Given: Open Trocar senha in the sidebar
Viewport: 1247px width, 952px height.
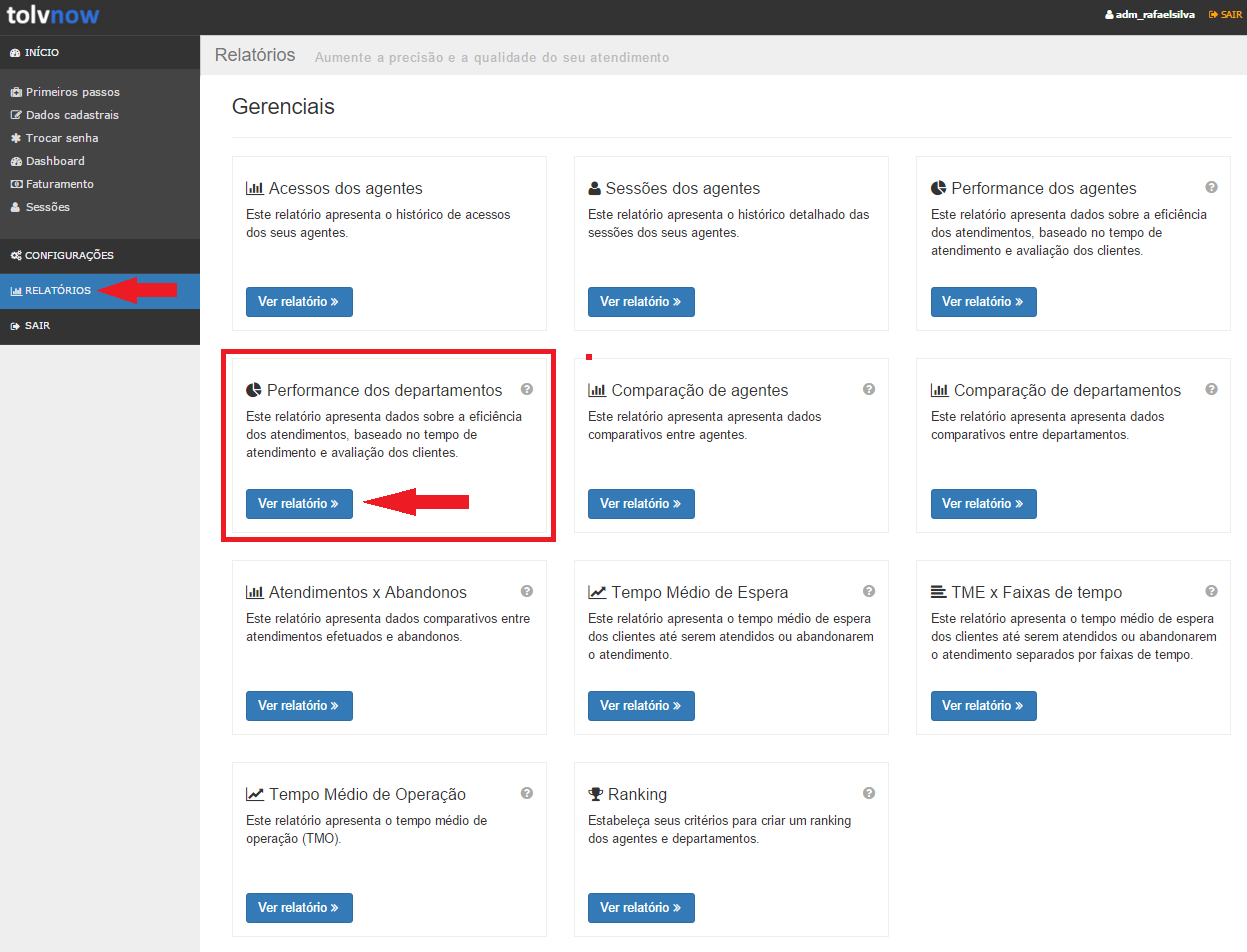Looking at the screenshot, I should 61,138.
